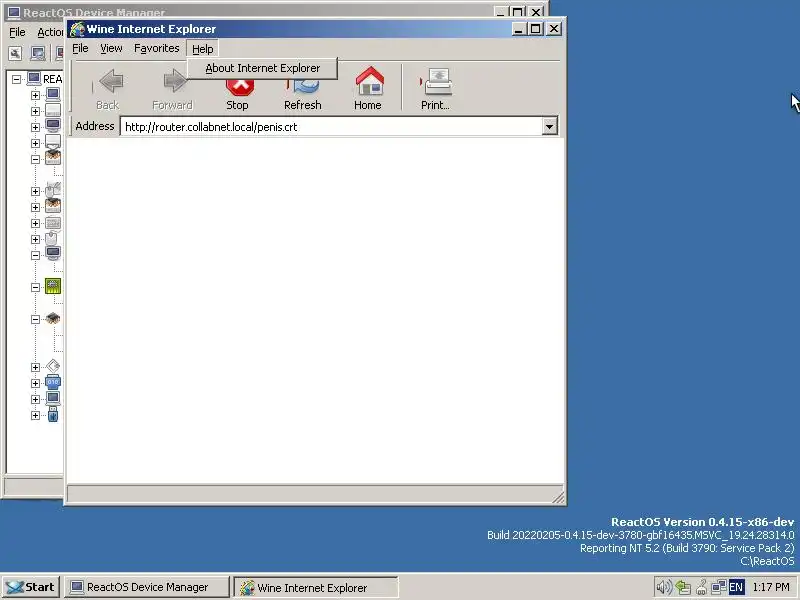Collapse the black chip device node
800x600 pixels.
point(35,319)
